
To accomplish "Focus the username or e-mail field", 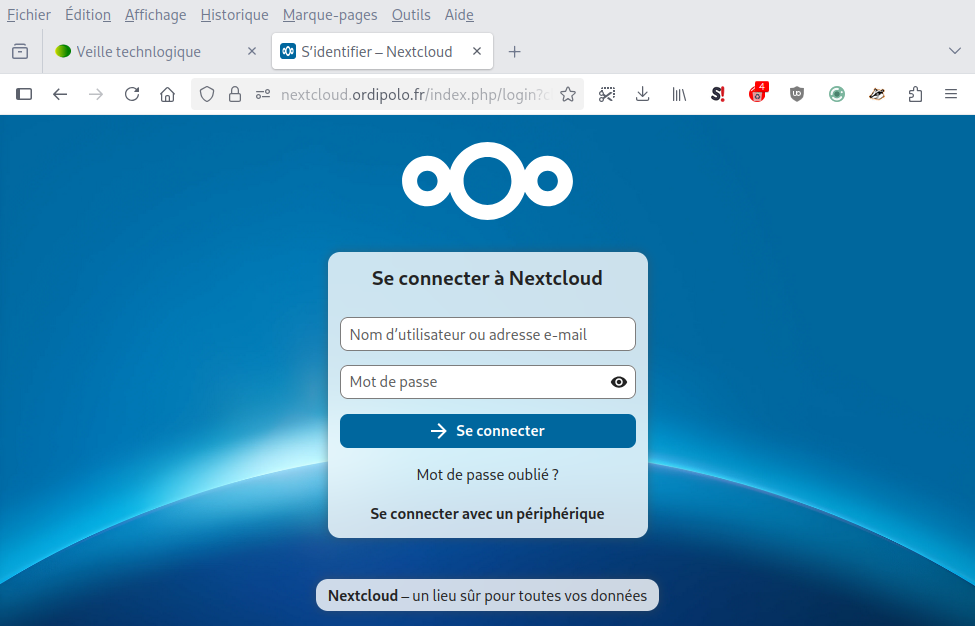I will (x=487, y=335).
